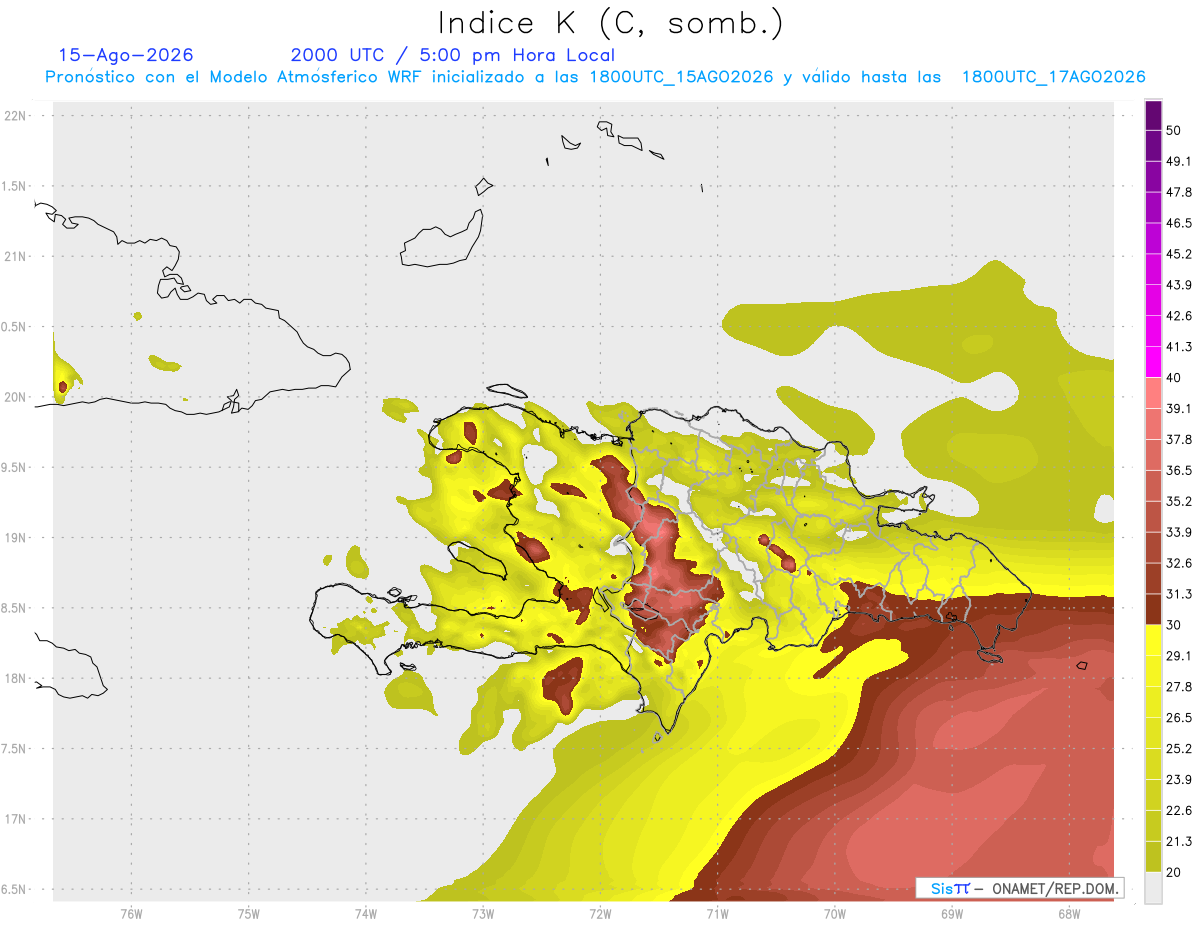Click the "70W" longitude label

tap(835, 913)
